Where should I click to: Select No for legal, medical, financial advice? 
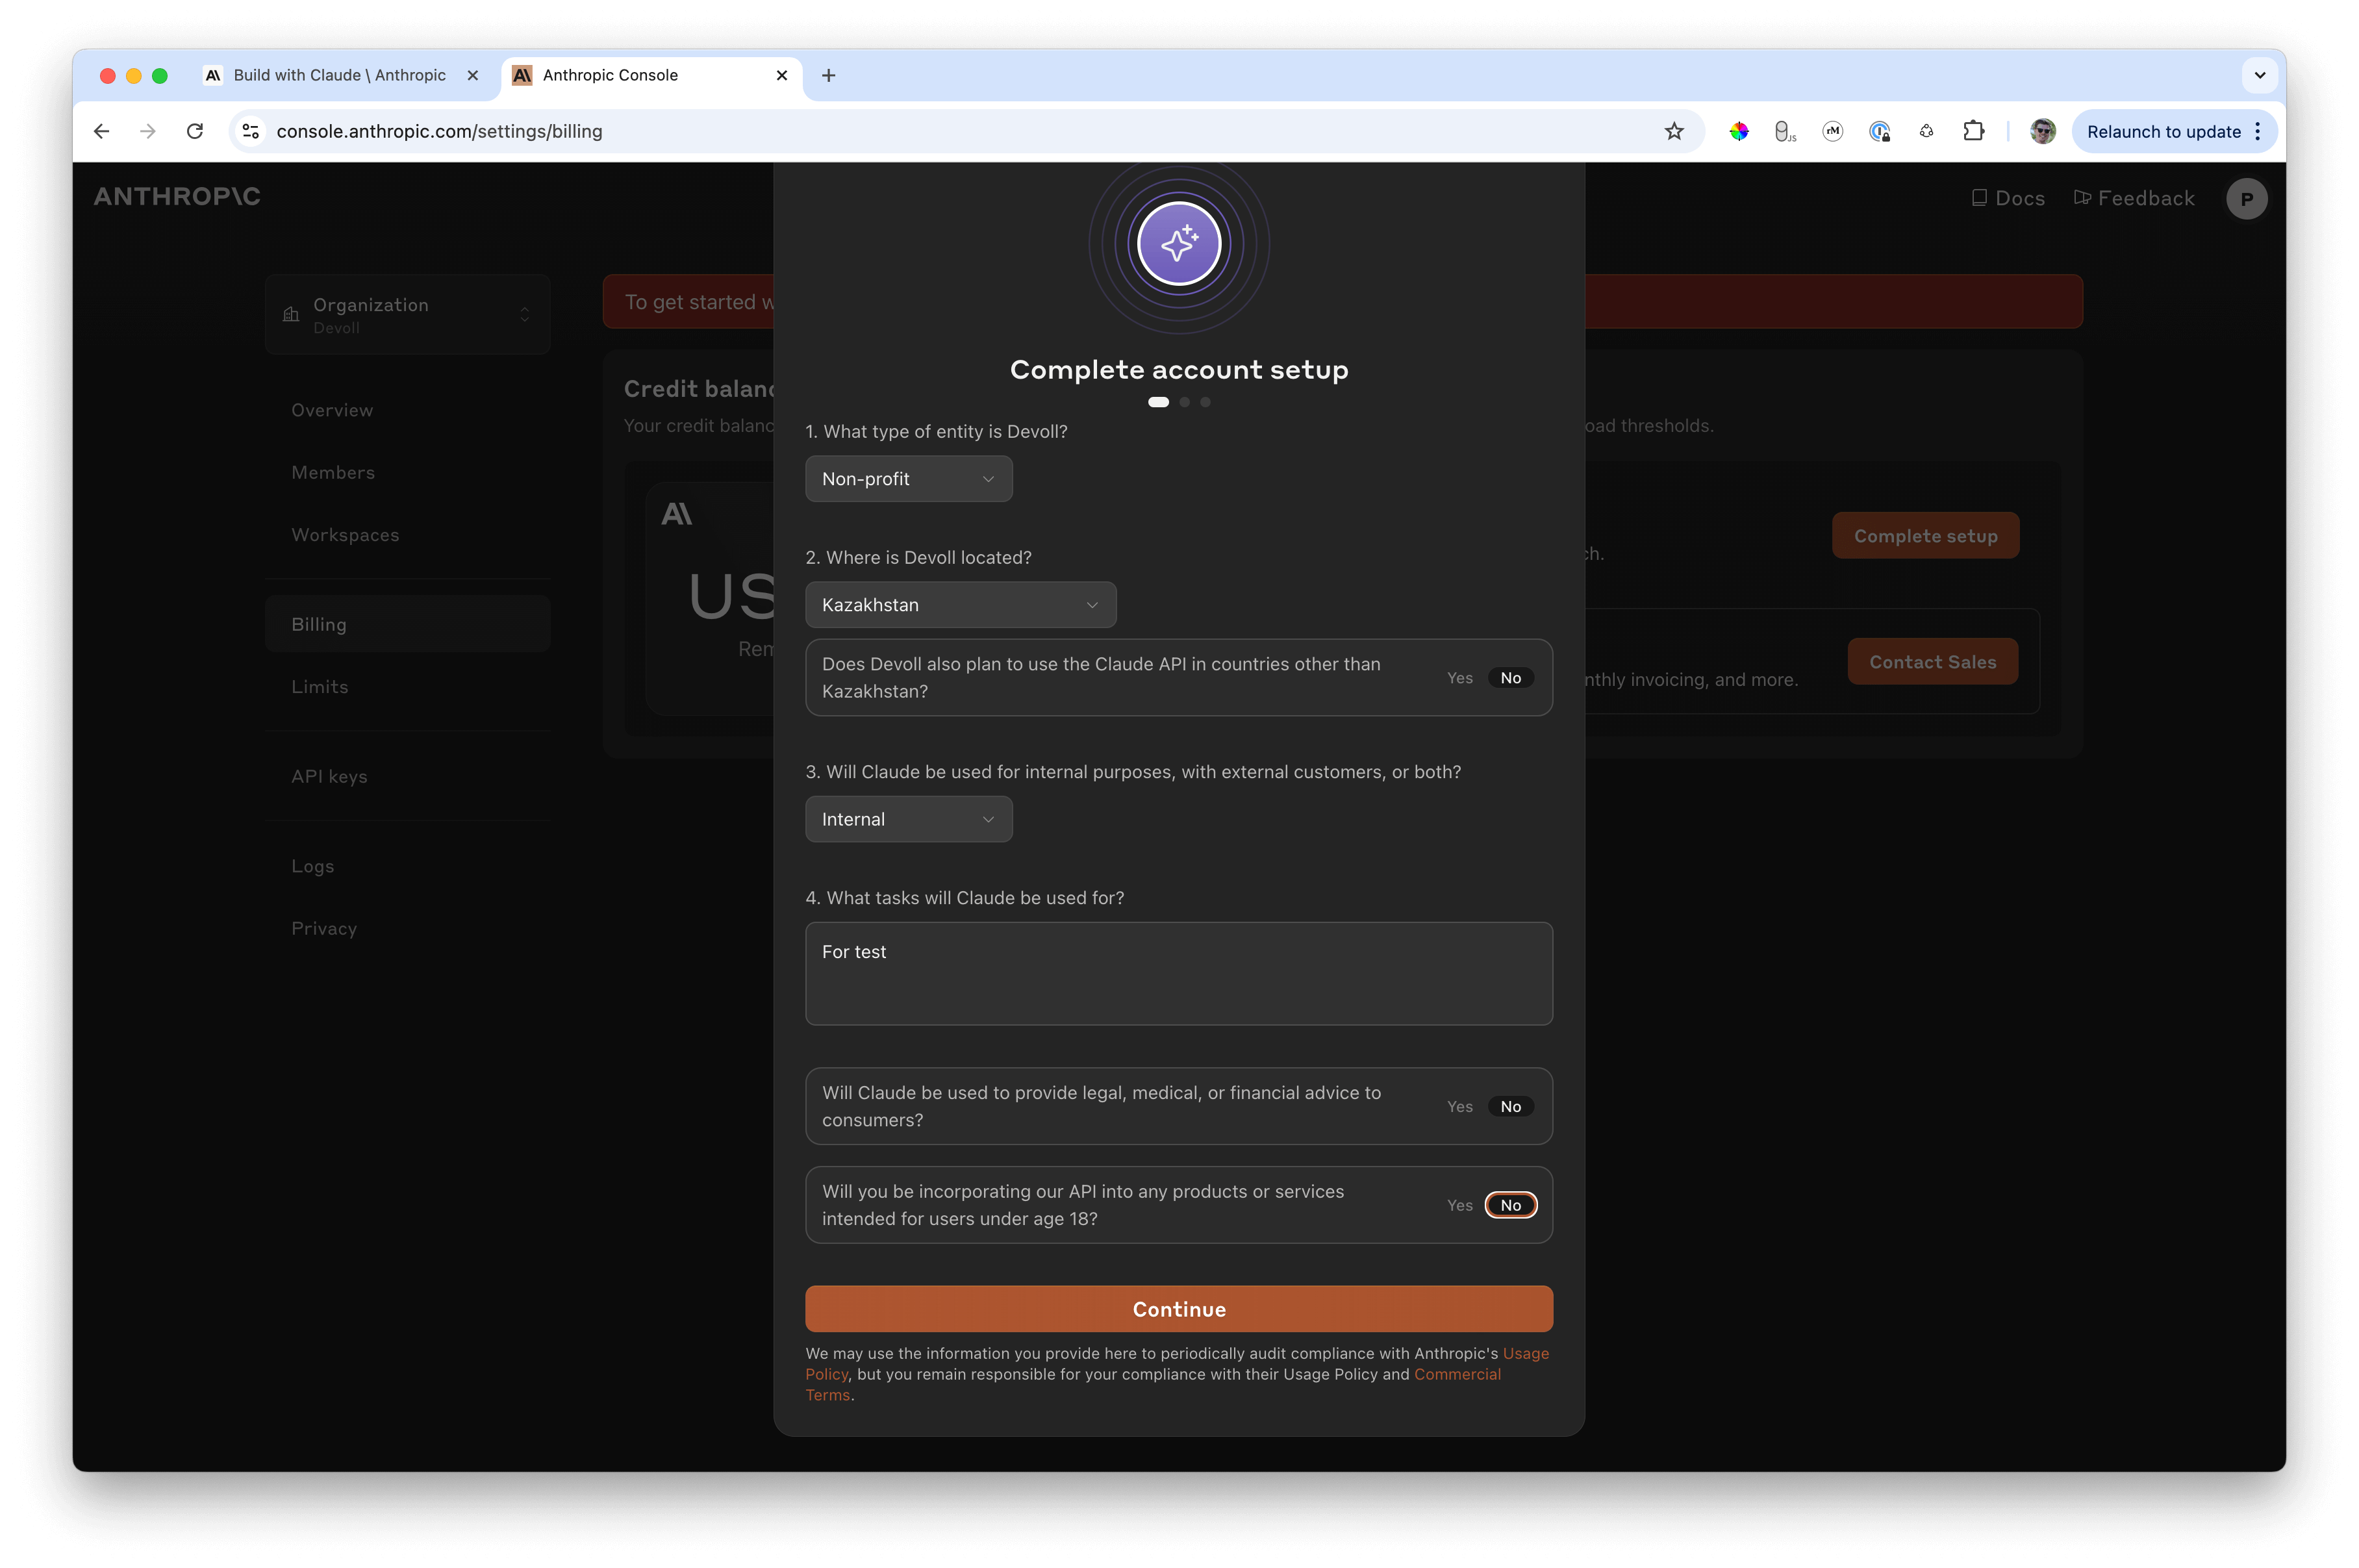pyautogui.click(x=1510, y=1107)
